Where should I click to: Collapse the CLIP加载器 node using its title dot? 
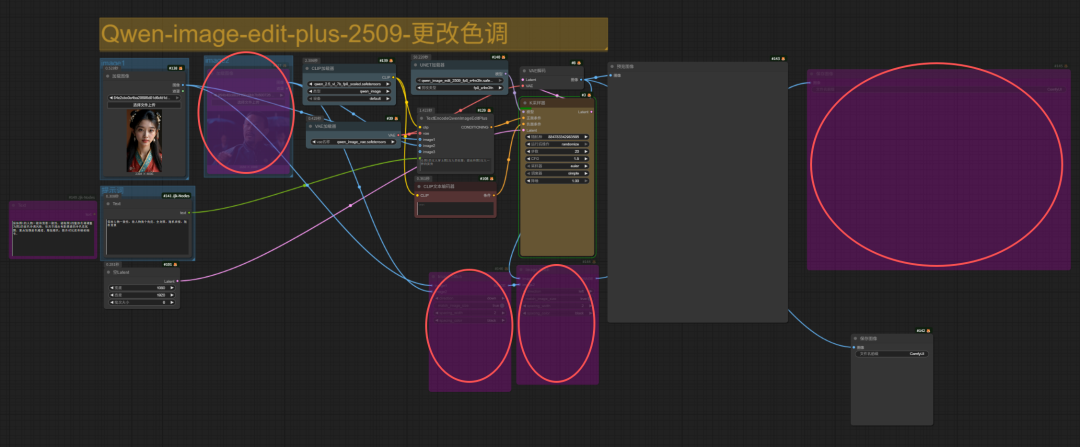tap(307, 68)
